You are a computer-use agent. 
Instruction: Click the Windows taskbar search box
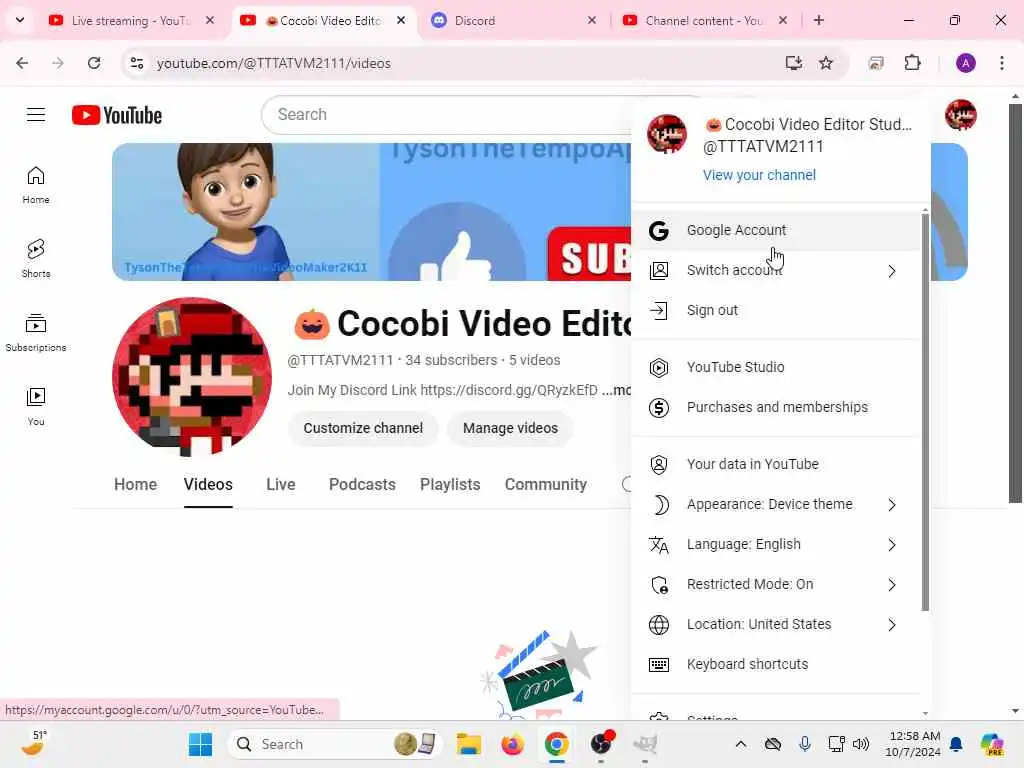tap(335, 744)
